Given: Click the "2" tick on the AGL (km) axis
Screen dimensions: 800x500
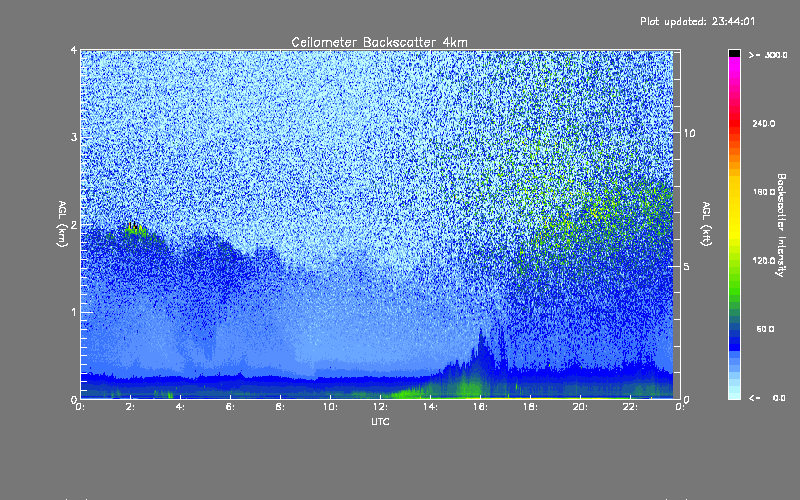Looking at the screenshot, I should (x=74, y=225).
